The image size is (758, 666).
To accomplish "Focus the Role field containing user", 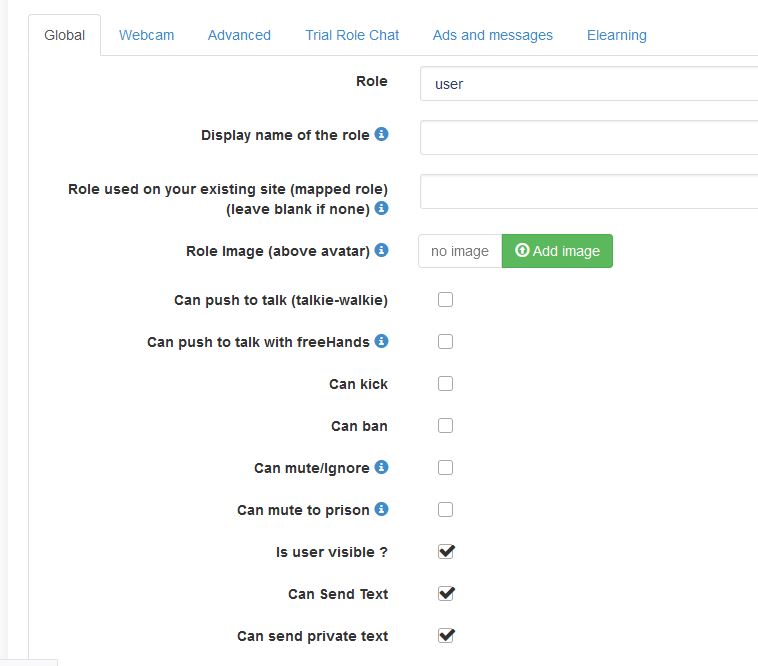I will pos(588,84).
